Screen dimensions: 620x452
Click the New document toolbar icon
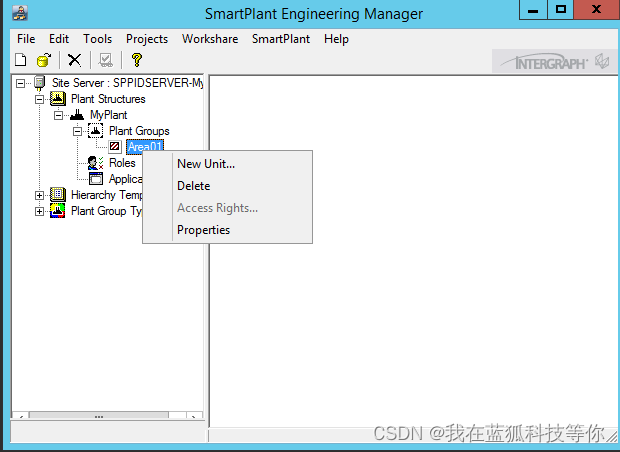tap(21, 60)
